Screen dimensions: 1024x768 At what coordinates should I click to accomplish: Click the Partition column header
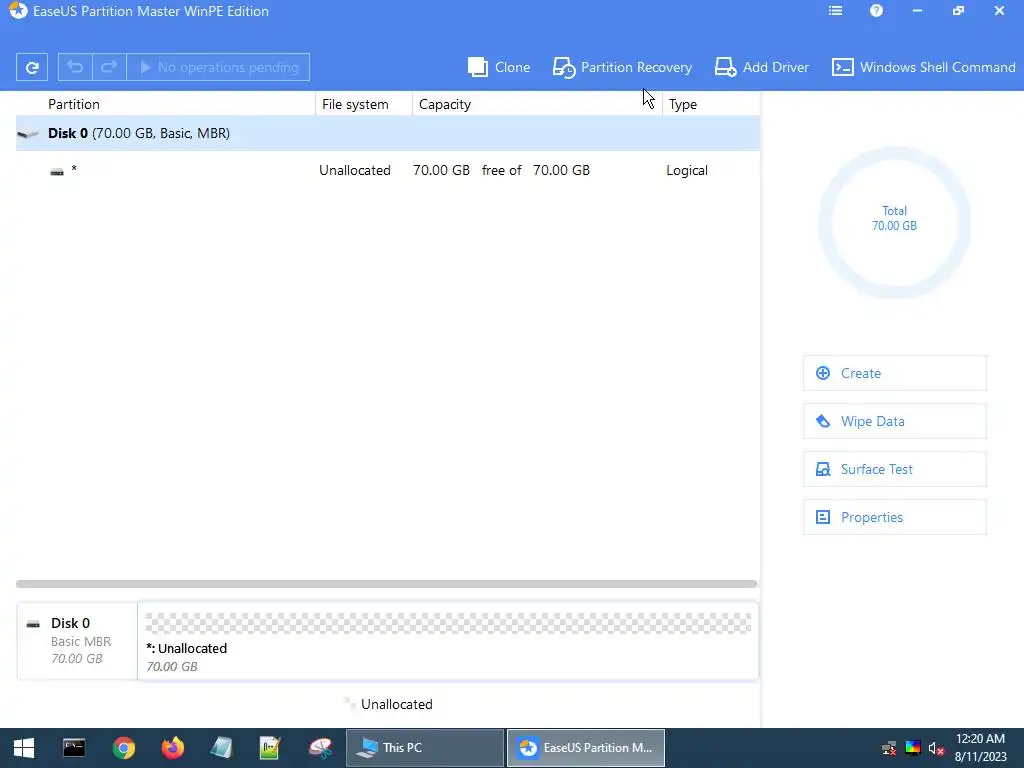click(x=74, y=104)
